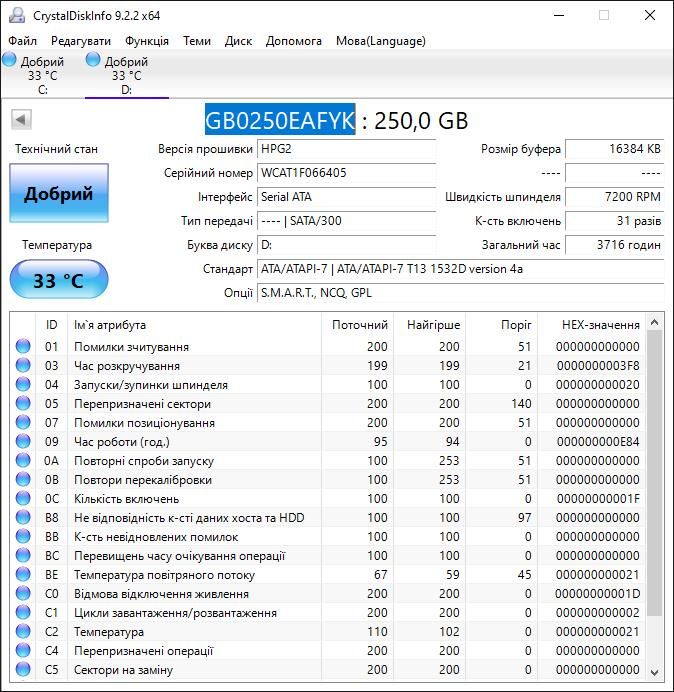674x692 pixels.
Task: Click the previous disk arrow button
Action: (x=21, y=120)
